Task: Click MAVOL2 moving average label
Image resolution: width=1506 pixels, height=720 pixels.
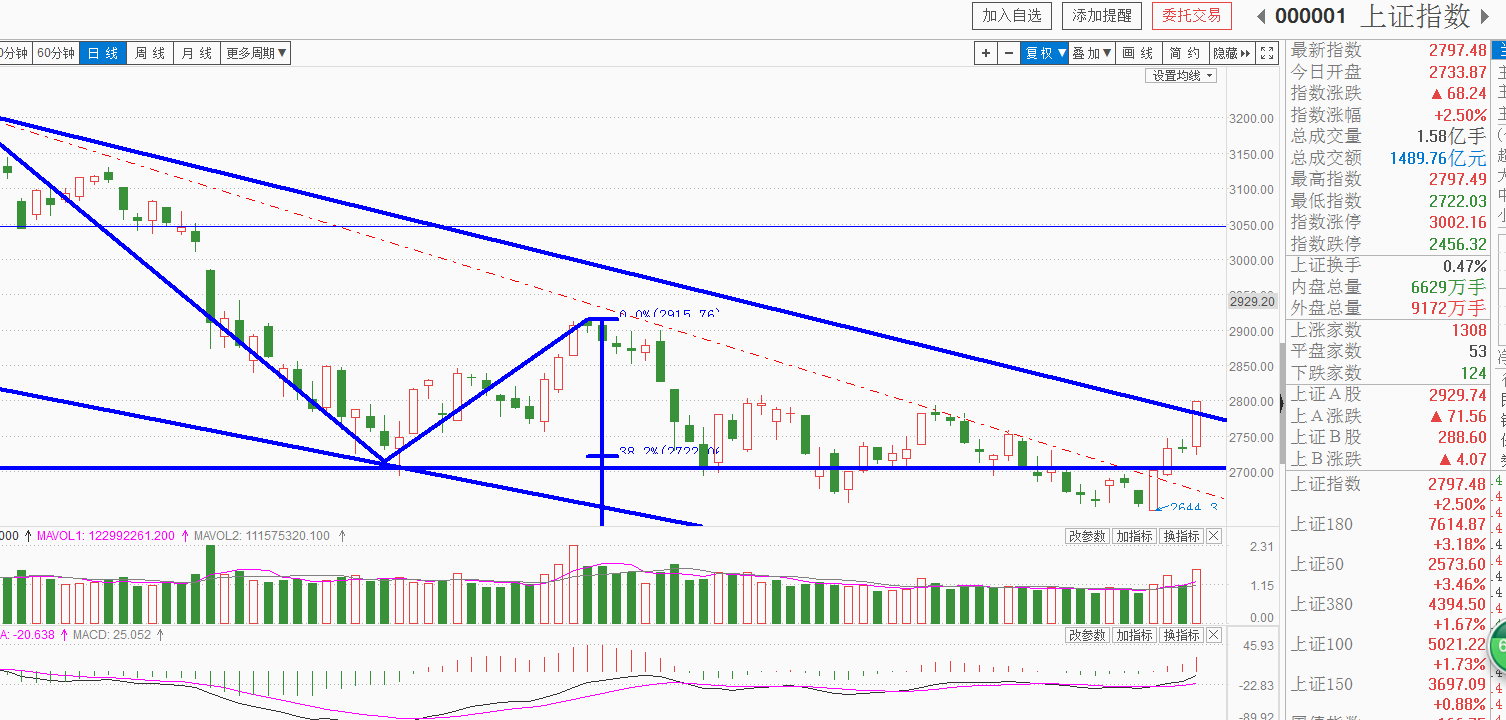Action: [262, 536]
